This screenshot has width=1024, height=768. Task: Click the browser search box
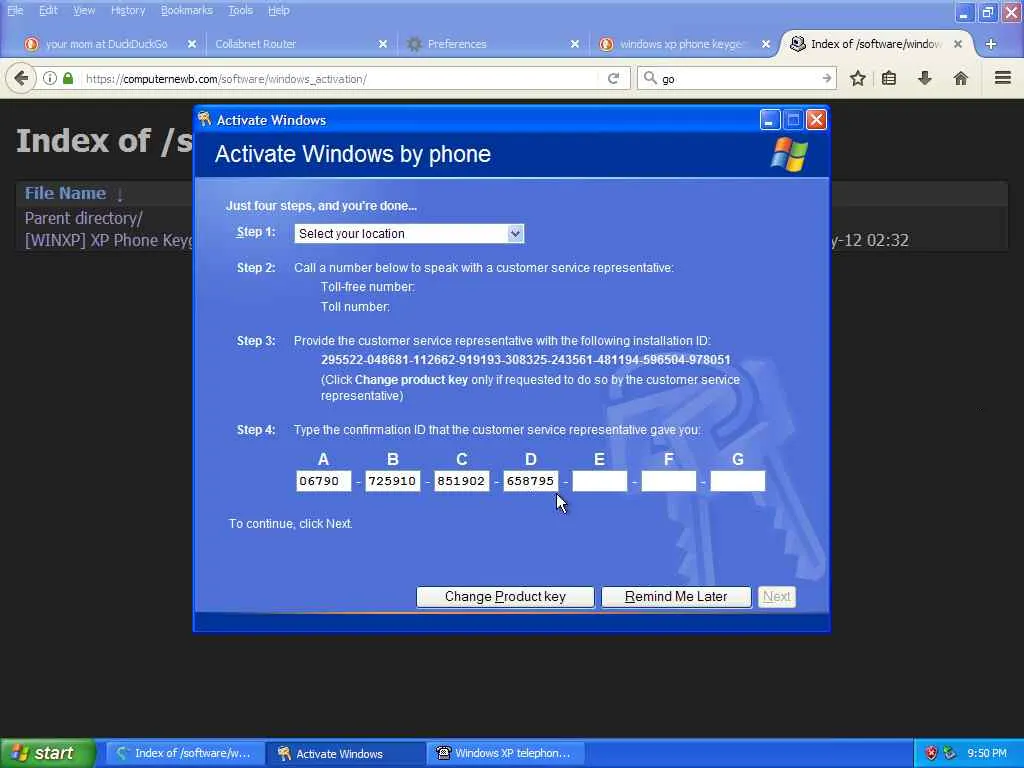coord(738,78)
